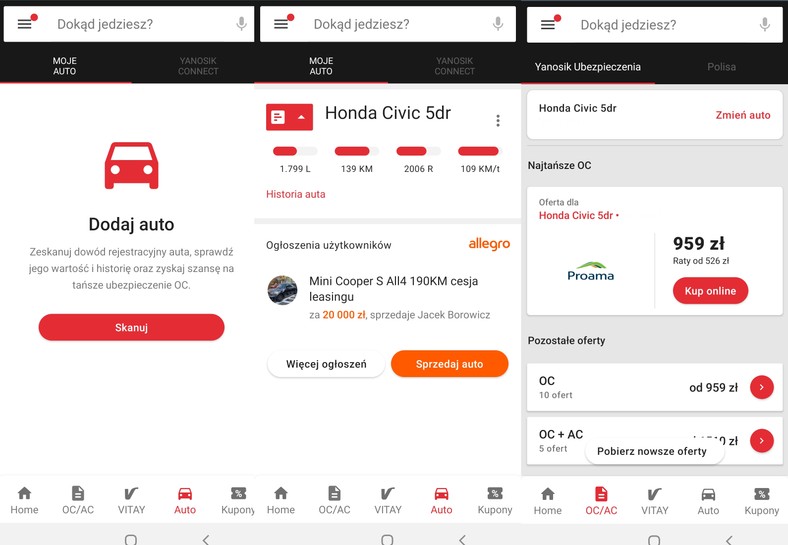Viewport: 788px width, 545px height.
Task: Click the search field on the Dodaj auto screen
Action: coord(129,24)
